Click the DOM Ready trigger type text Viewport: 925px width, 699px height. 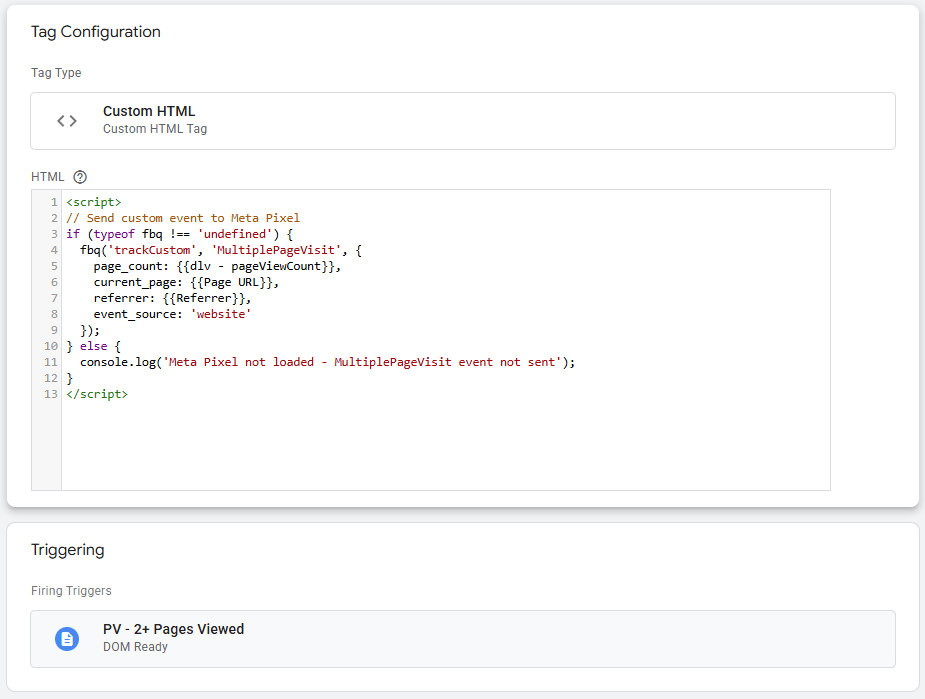click(x=135, y=647)
